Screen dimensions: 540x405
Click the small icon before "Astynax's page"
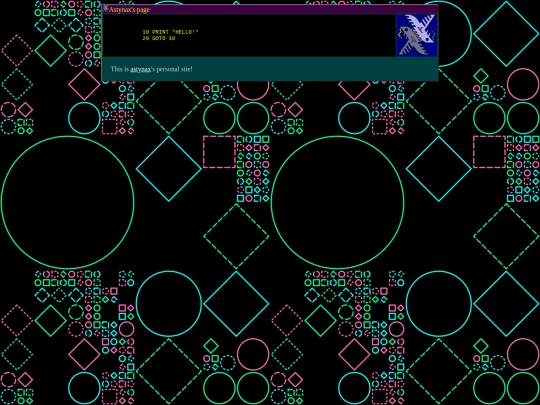coord(106,9)
